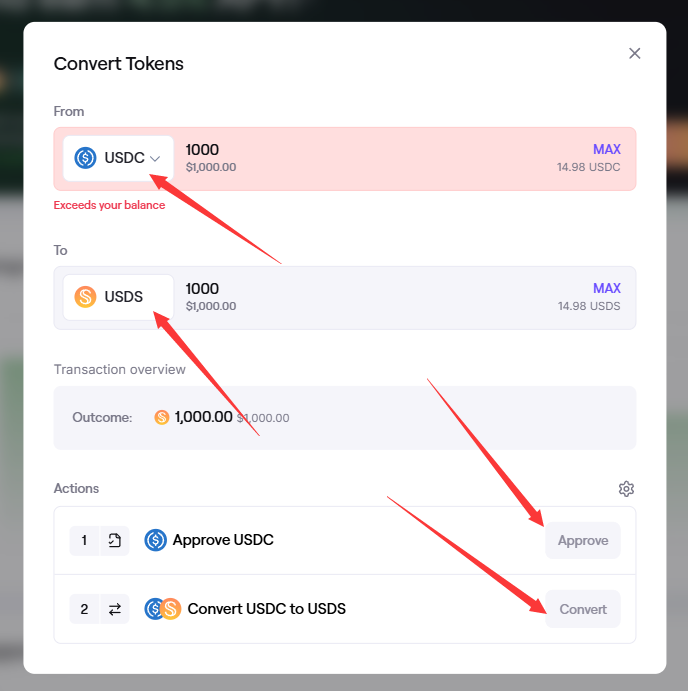688x691 pixels.
Task: Click MAX in the To field
Action: [606, 288]
